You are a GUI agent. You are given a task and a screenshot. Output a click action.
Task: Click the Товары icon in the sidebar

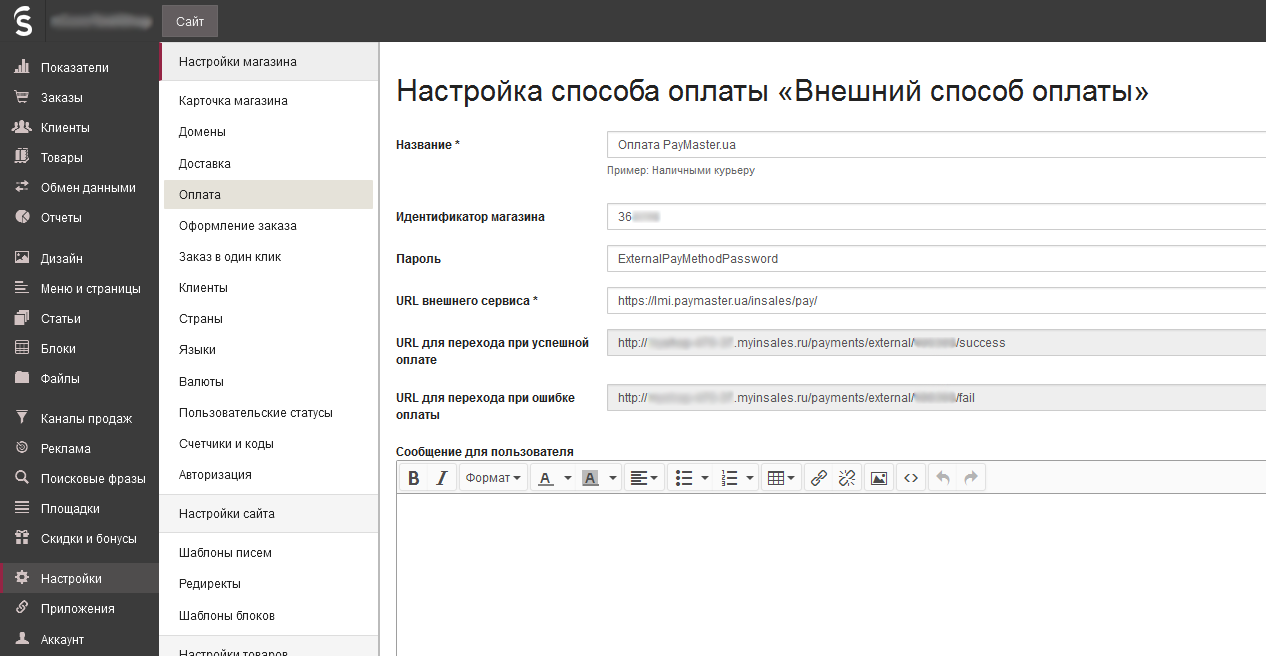pyautogui.click(x=21, y=158)
